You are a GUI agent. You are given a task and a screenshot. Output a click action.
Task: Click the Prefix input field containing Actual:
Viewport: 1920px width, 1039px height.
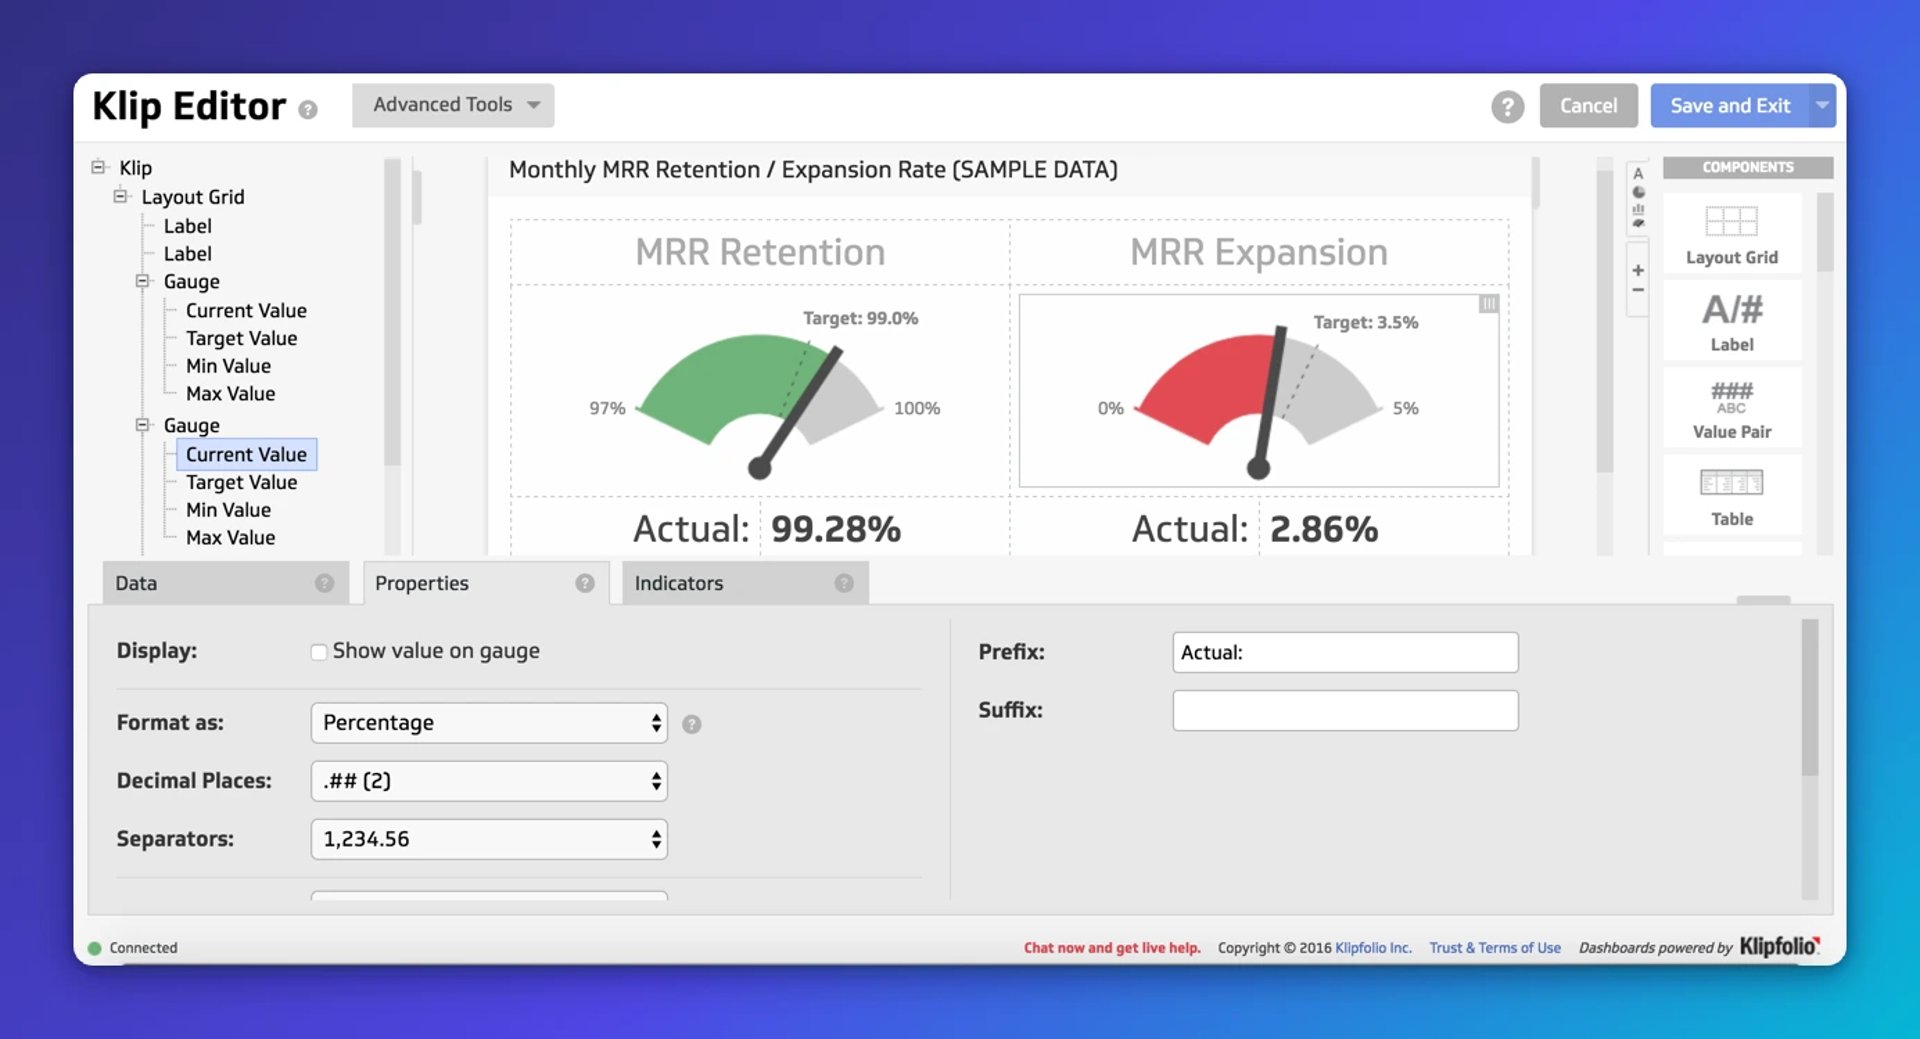pos(1345,652)
